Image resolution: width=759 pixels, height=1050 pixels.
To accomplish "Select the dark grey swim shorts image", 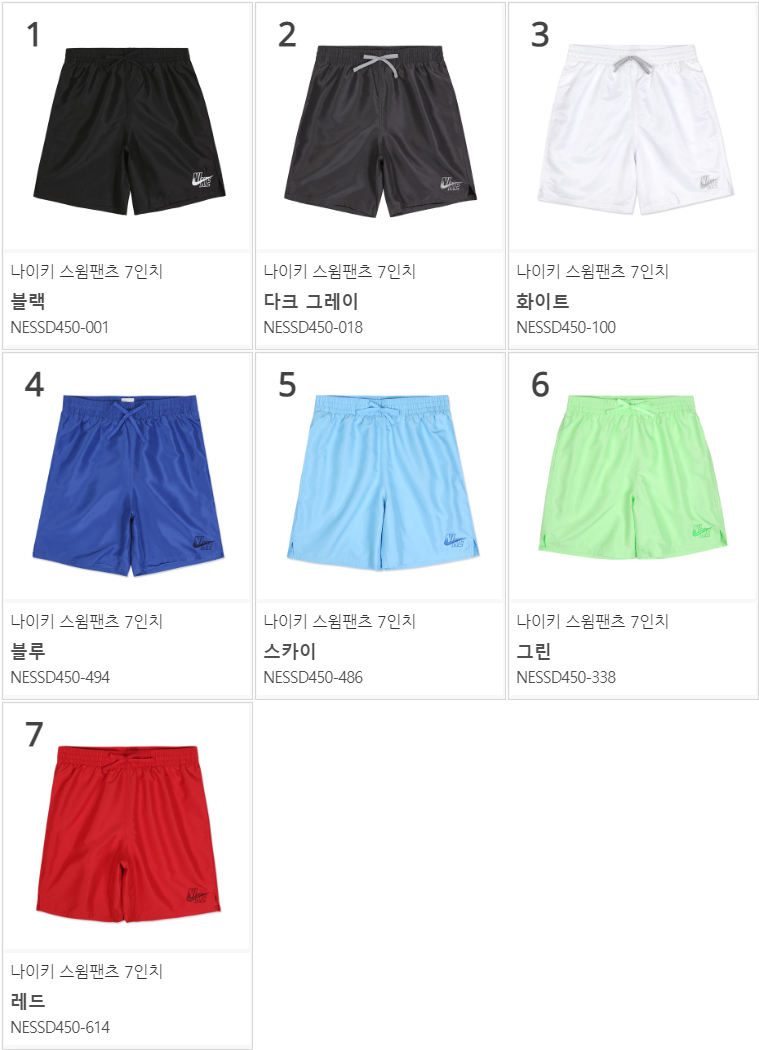I will pyautogui.click(x=381, y=131).
